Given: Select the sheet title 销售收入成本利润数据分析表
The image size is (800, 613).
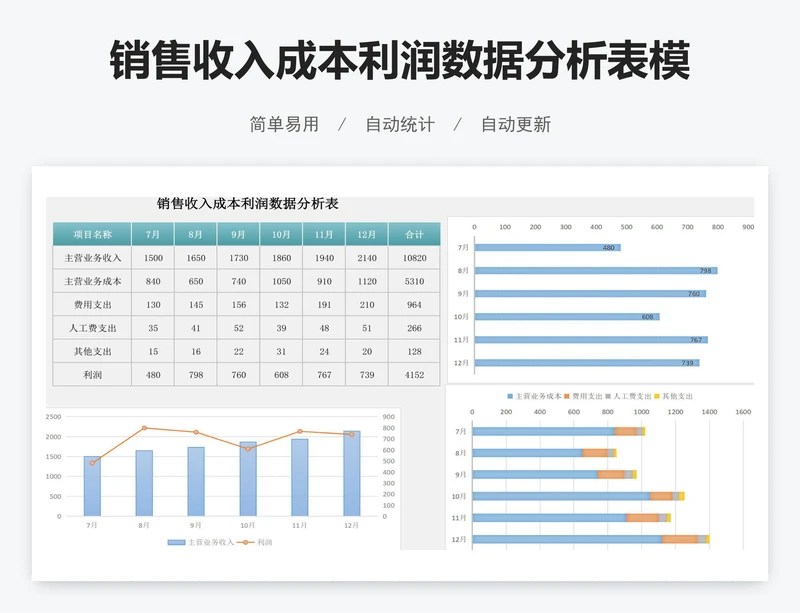Looking at the screenshot, I should 247,204.
